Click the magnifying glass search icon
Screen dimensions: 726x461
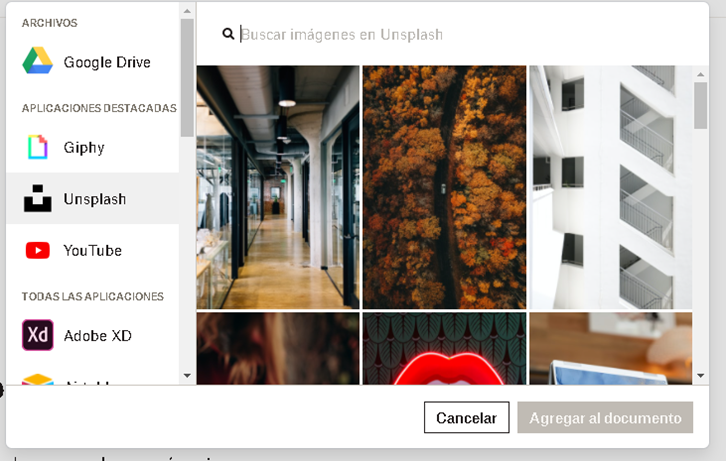pos(228,34)
